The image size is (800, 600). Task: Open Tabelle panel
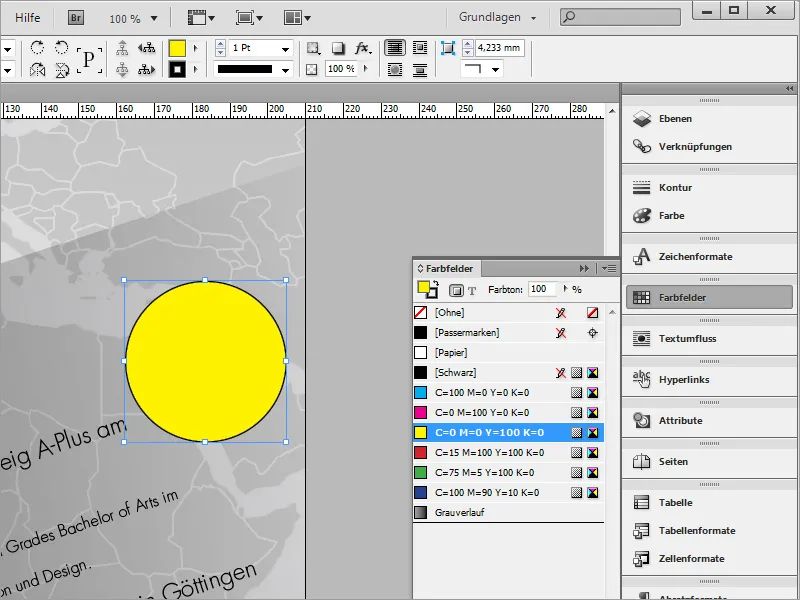coord(709,503)
